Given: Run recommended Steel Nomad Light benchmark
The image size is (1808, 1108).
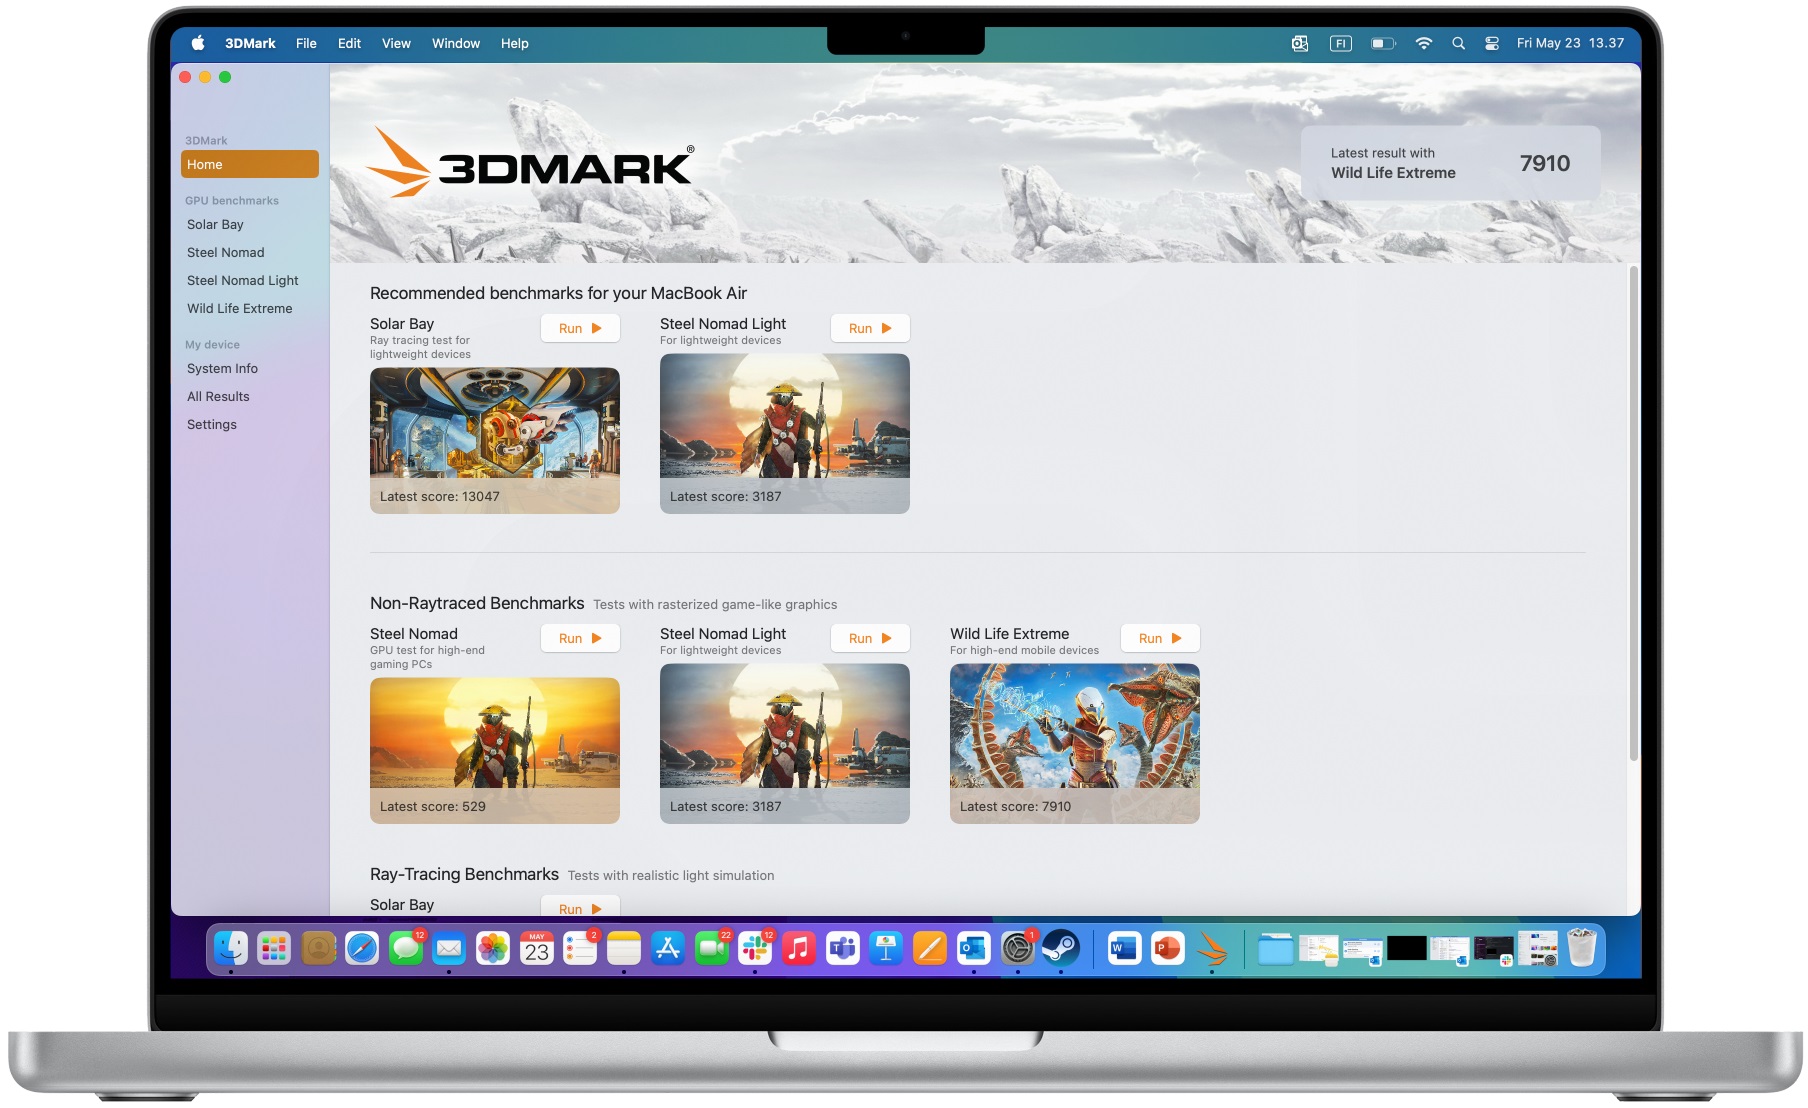Looking at the screenshot, I should [x=870, y=328].
